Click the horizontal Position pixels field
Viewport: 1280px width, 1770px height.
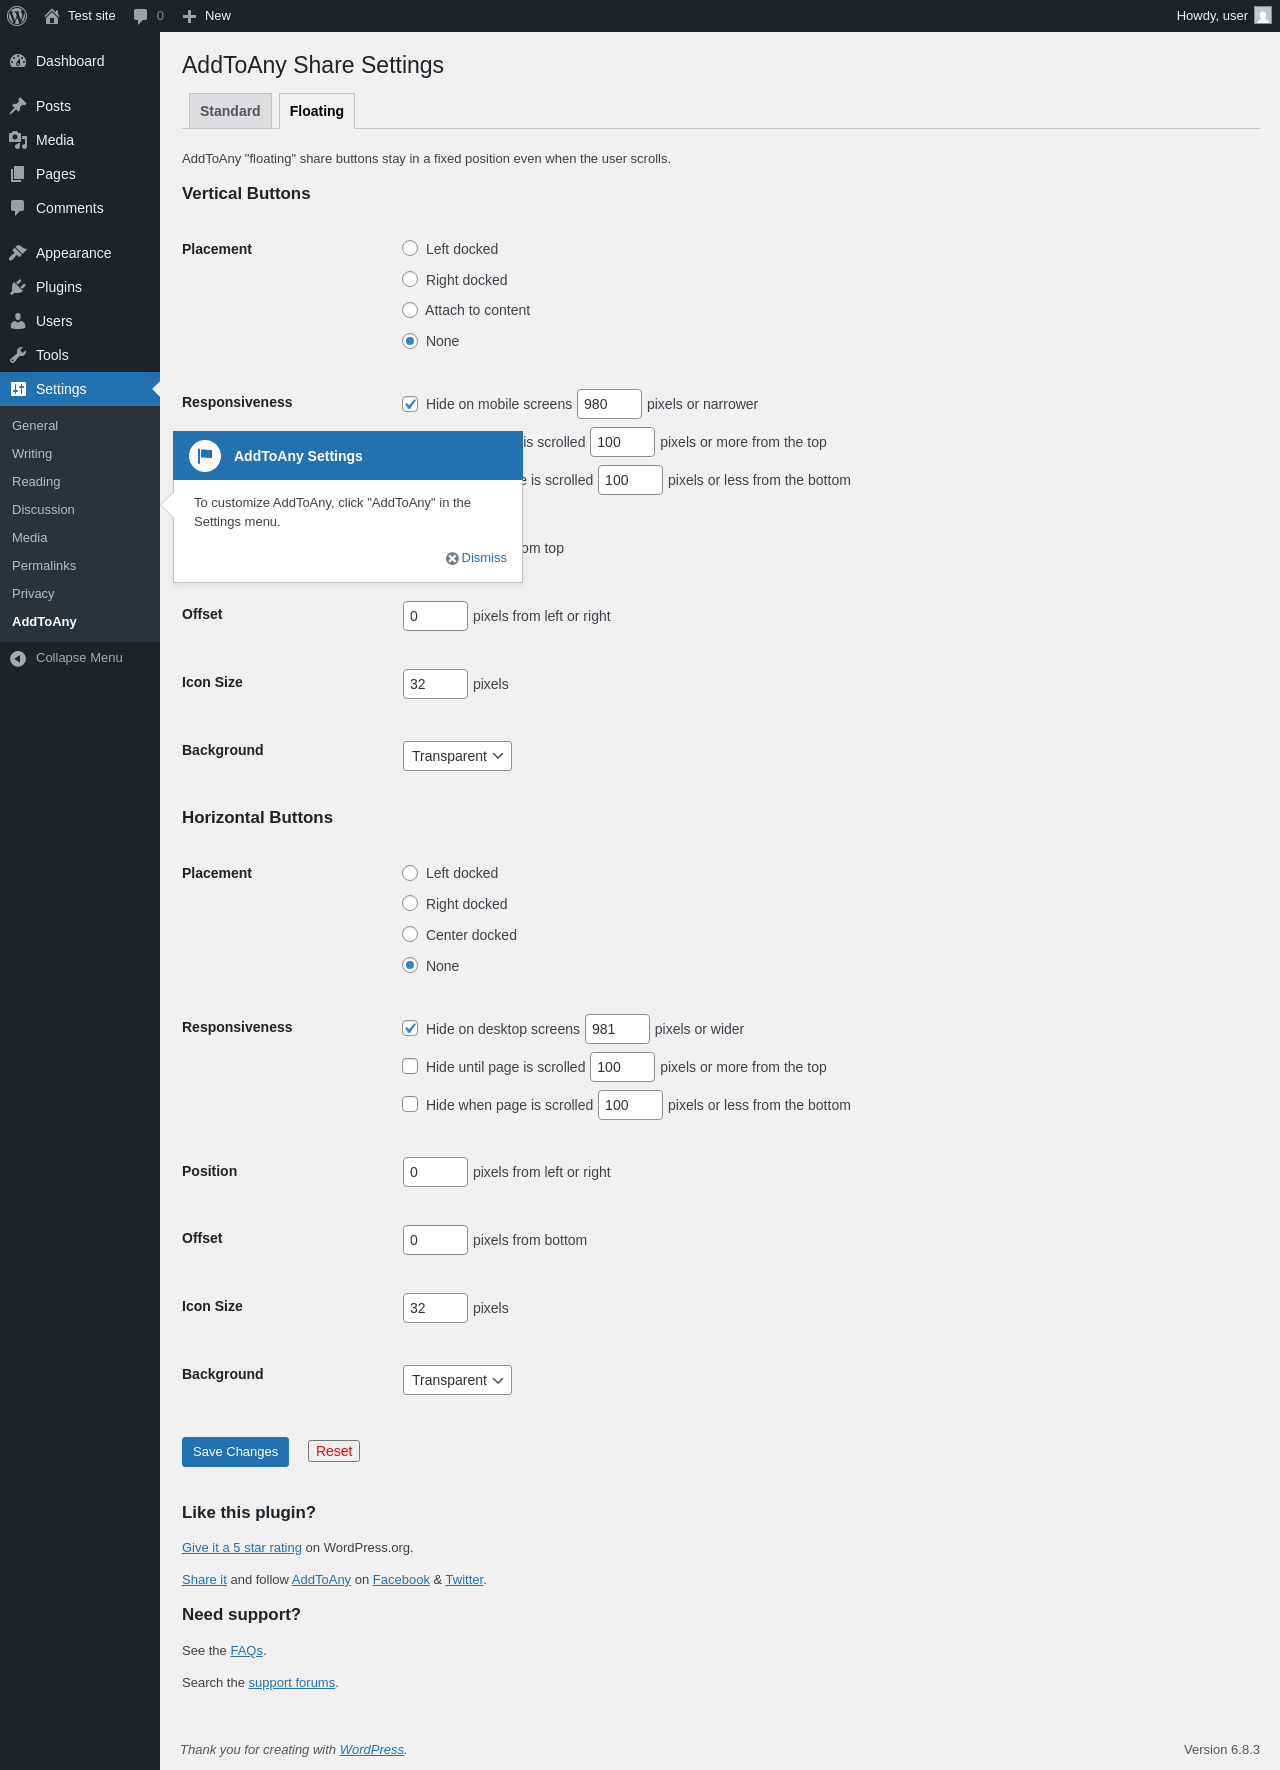tap(435, 1172)
